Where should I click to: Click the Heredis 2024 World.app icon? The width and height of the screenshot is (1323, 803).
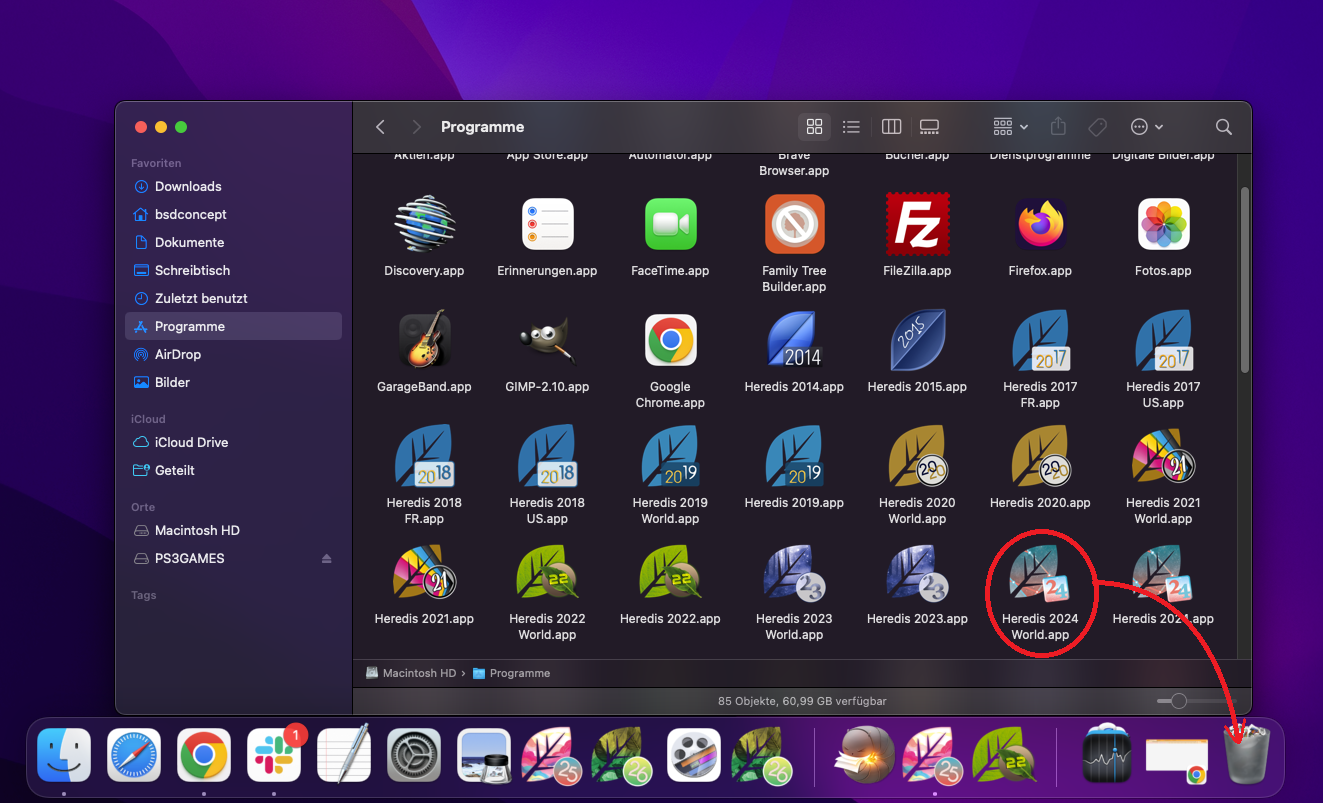(x=1040, y=574)
